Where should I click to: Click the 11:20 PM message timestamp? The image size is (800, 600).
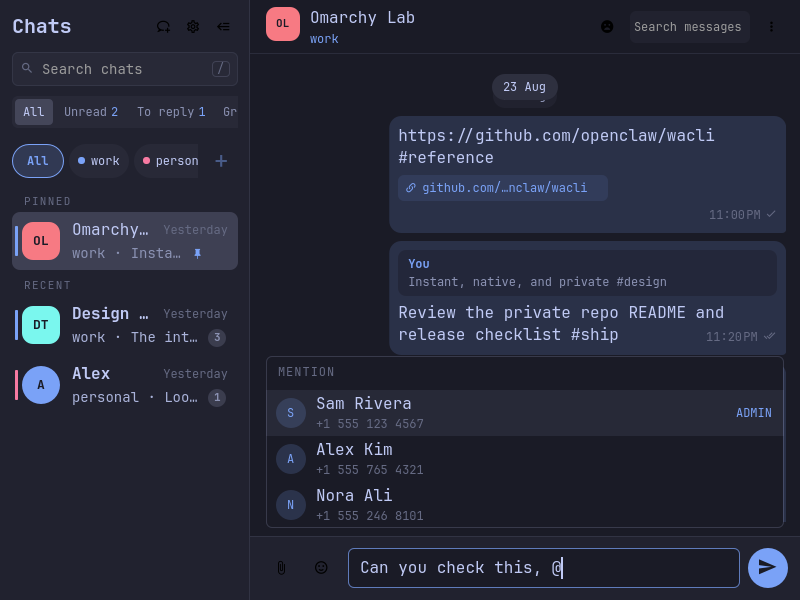(x=732, y=336)
